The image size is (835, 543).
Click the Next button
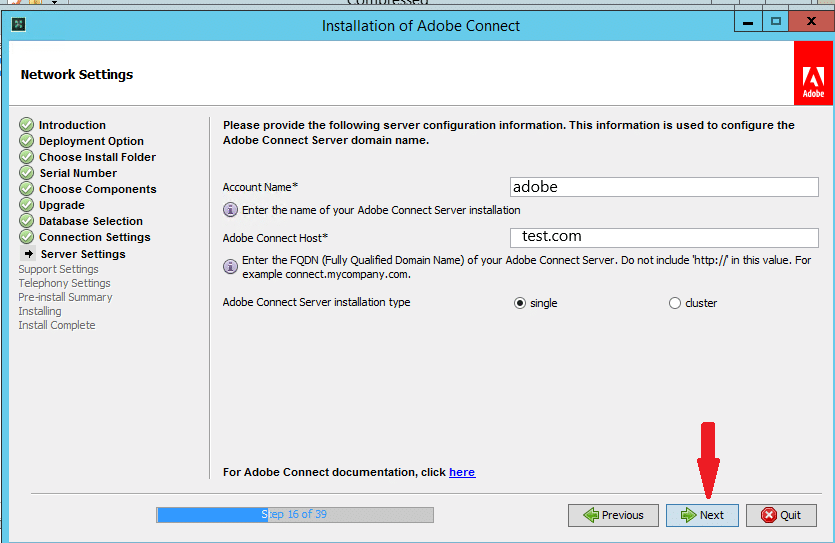point(702,515)
